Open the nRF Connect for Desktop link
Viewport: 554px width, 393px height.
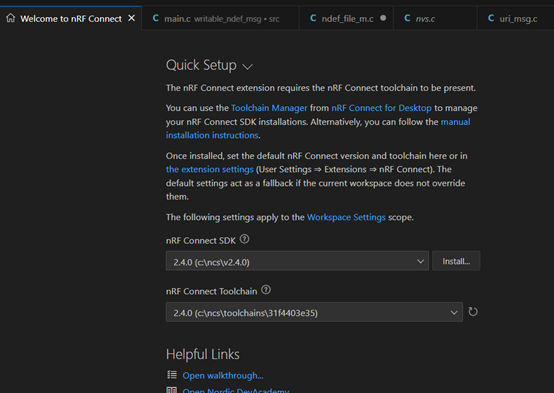[381, 108]
